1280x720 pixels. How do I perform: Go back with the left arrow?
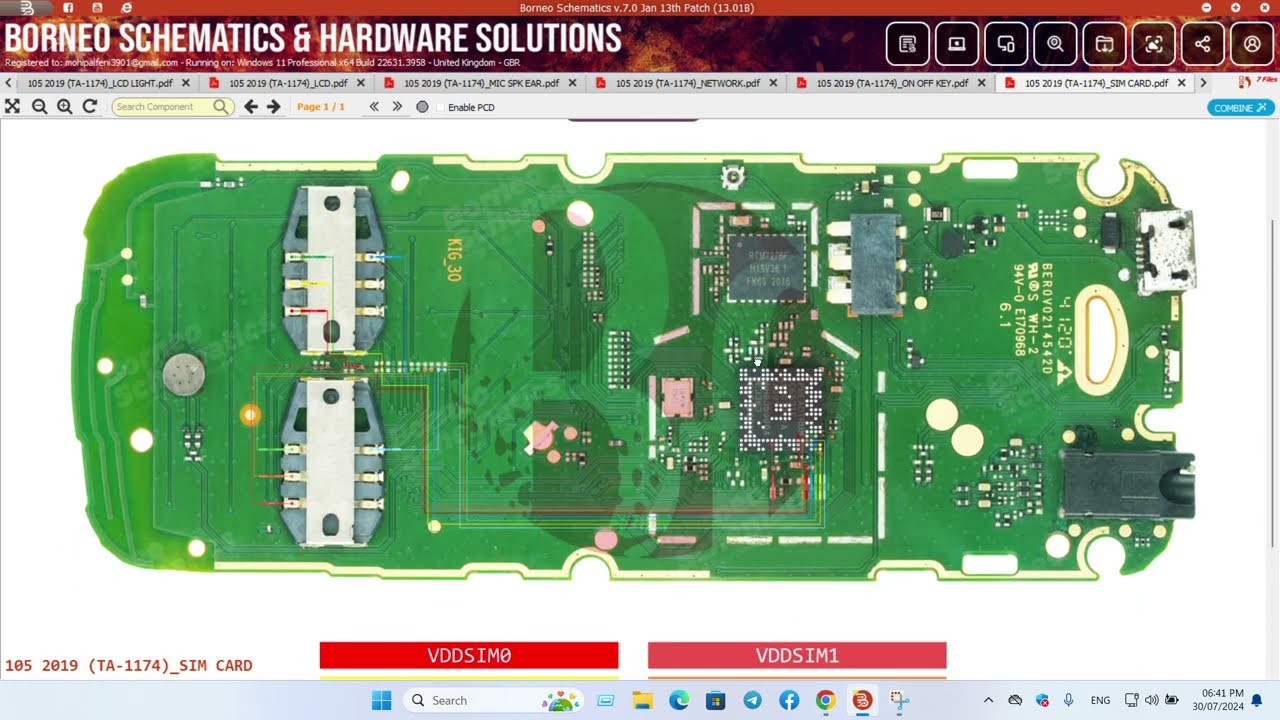251,106
